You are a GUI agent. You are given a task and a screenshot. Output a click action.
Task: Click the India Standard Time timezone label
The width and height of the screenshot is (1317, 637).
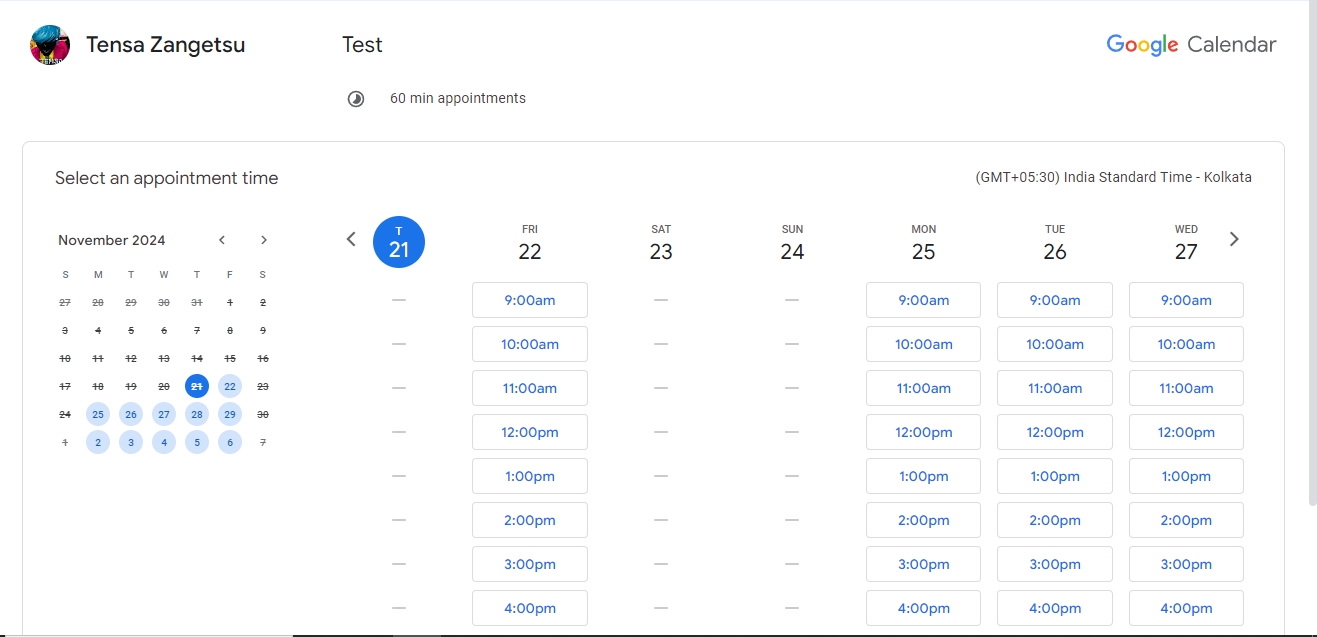click(x=1113, y=178)
